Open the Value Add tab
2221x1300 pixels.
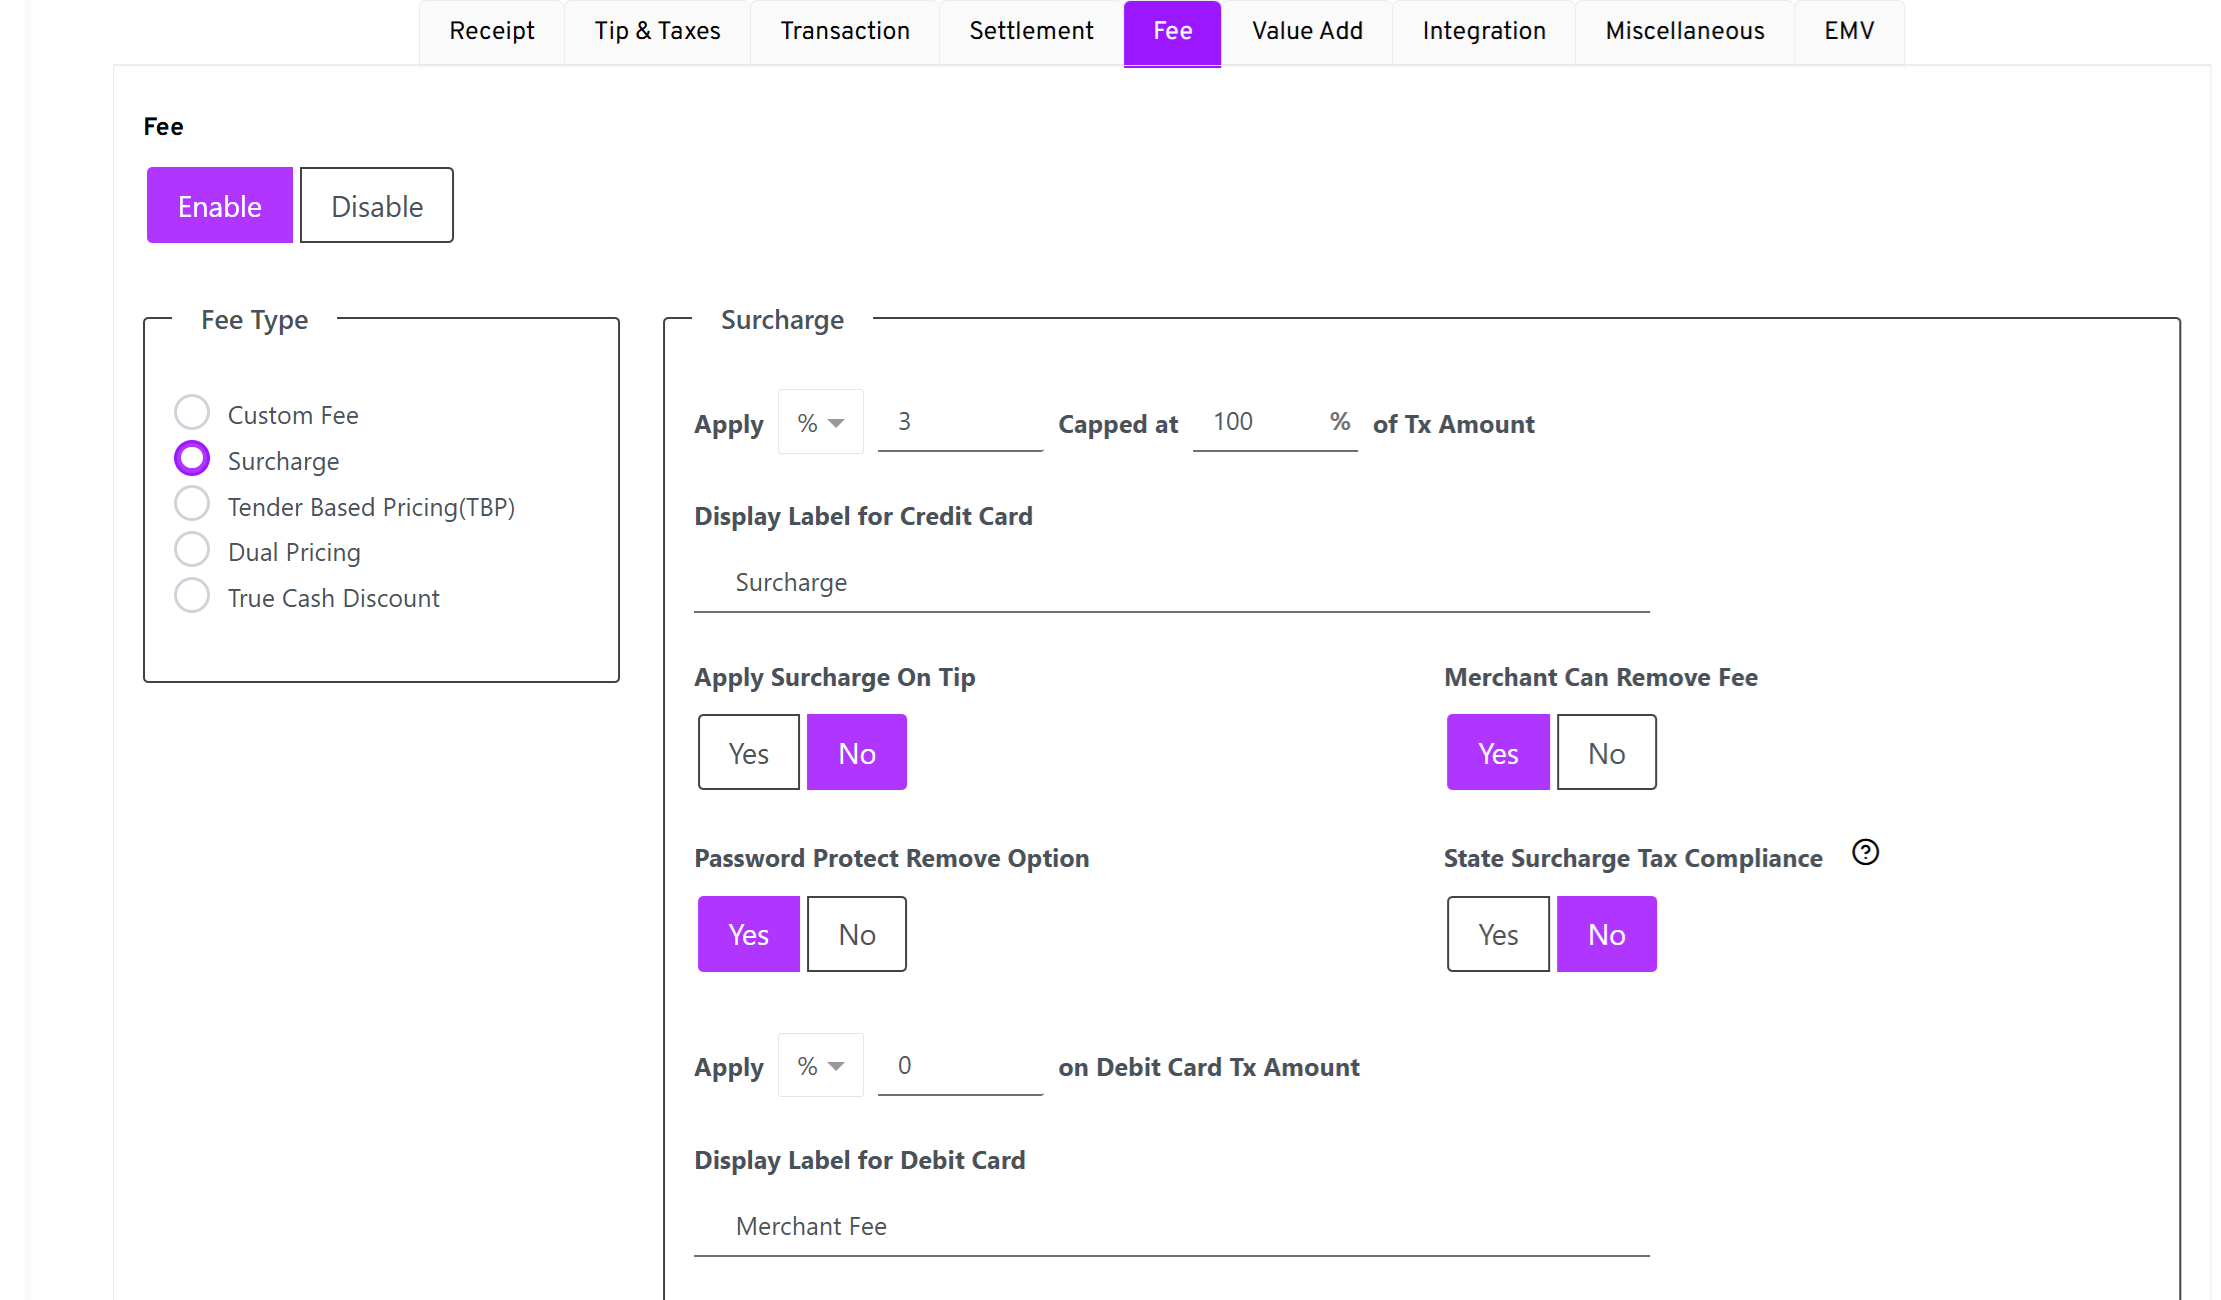1307,31
